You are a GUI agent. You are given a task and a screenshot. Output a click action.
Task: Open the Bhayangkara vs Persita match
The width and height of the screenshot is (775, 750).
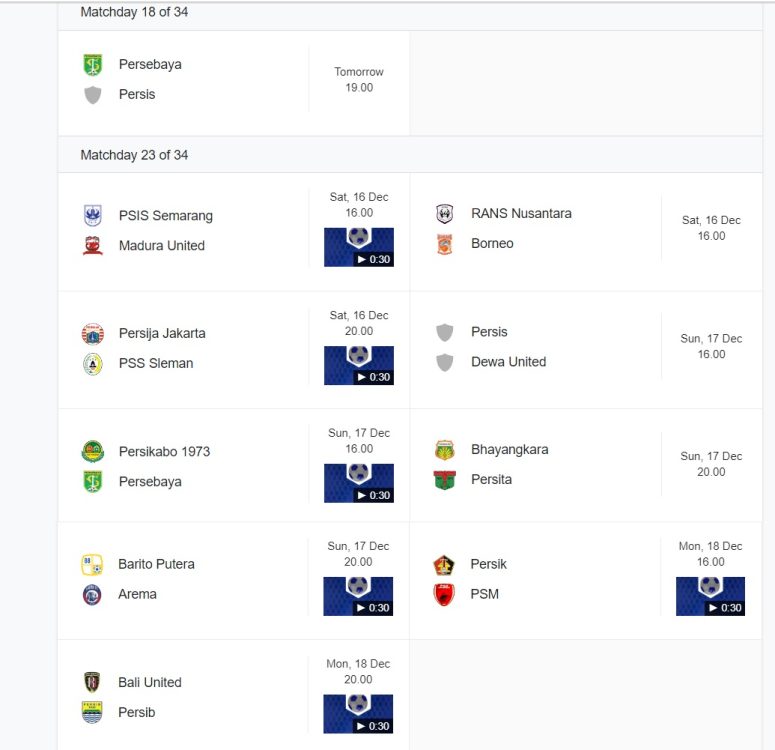click(586, 465)
